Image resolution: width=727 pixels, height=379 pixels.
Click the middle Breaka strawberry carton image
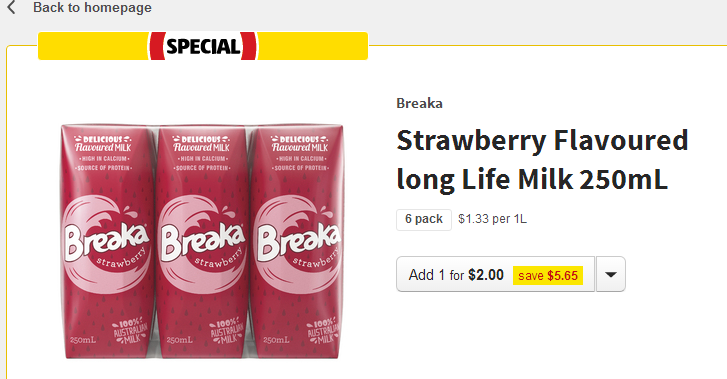click(203, 241)
